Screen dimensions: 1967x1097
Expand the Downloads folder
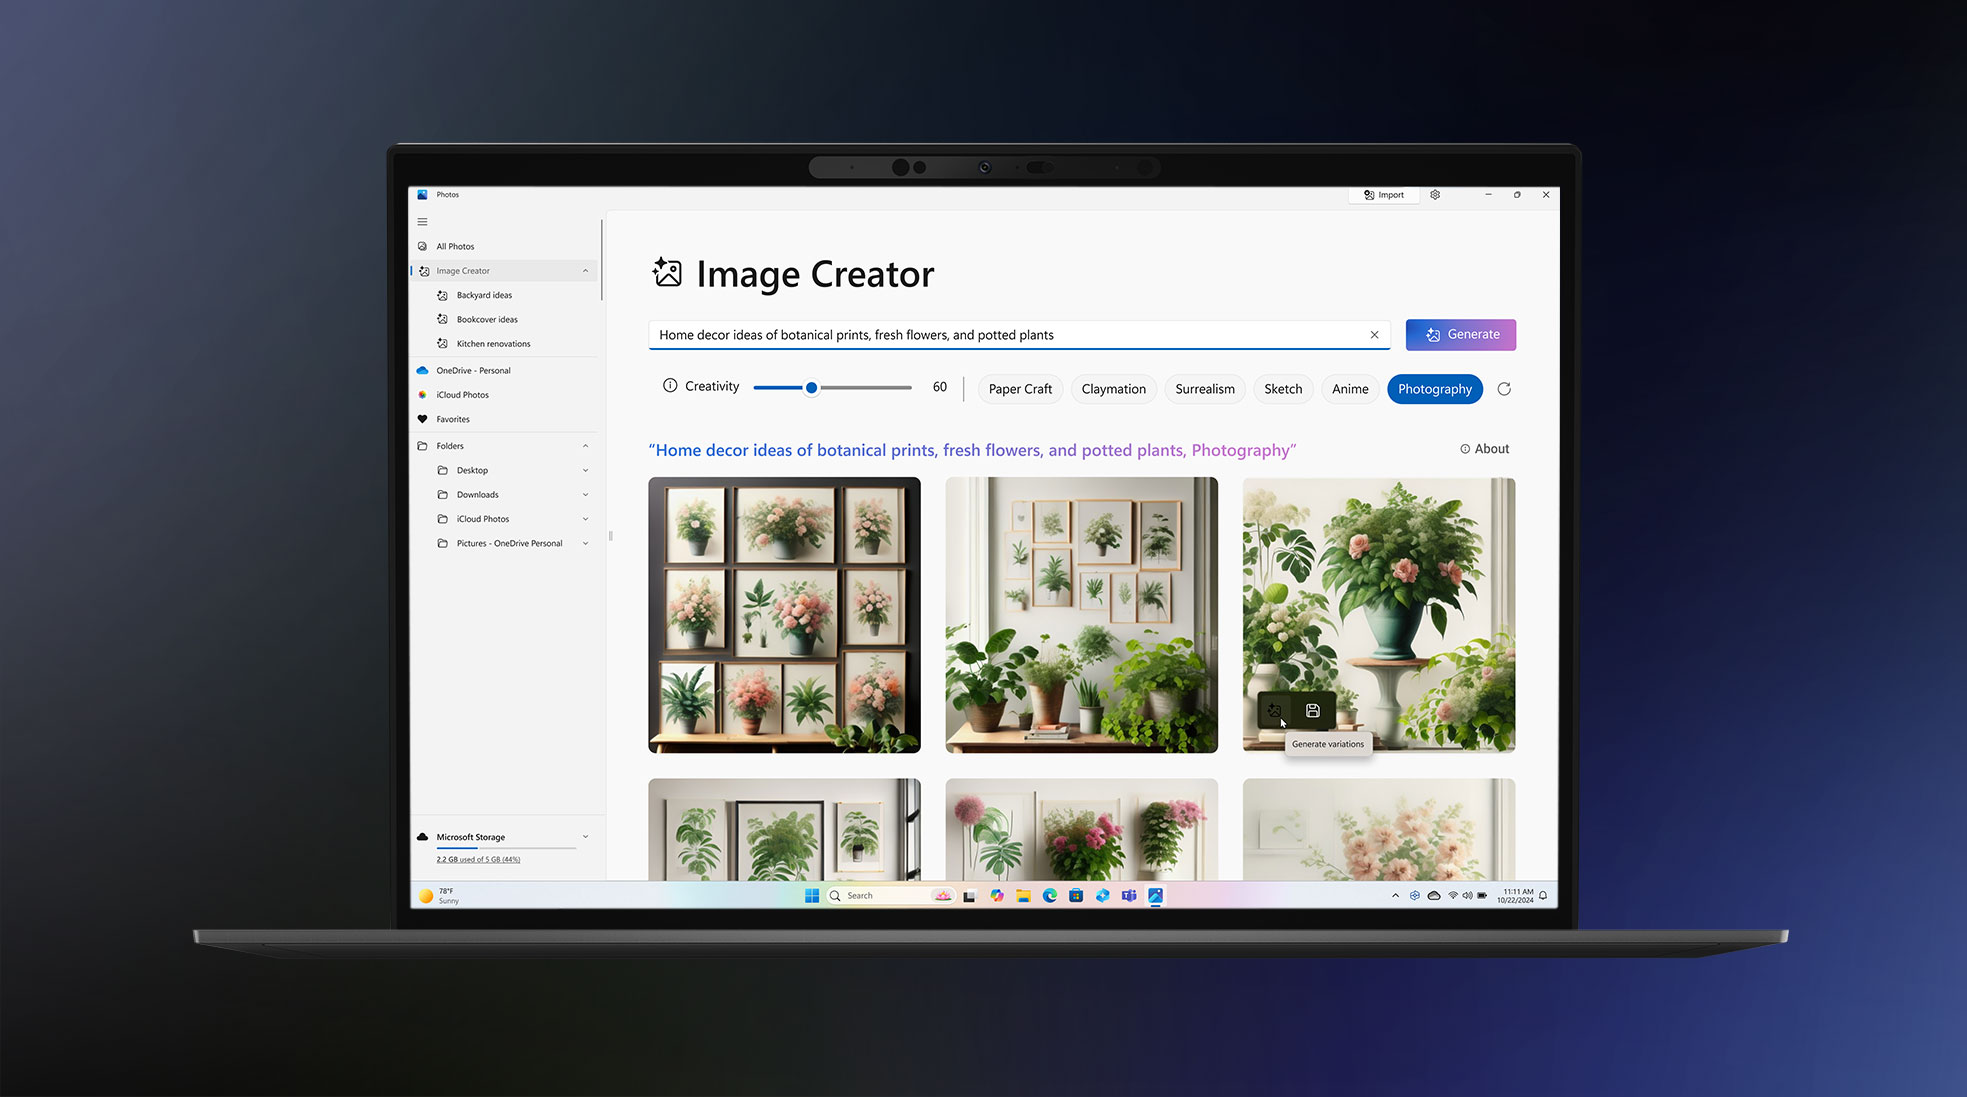pyautogui.click(x=585, y=494)
